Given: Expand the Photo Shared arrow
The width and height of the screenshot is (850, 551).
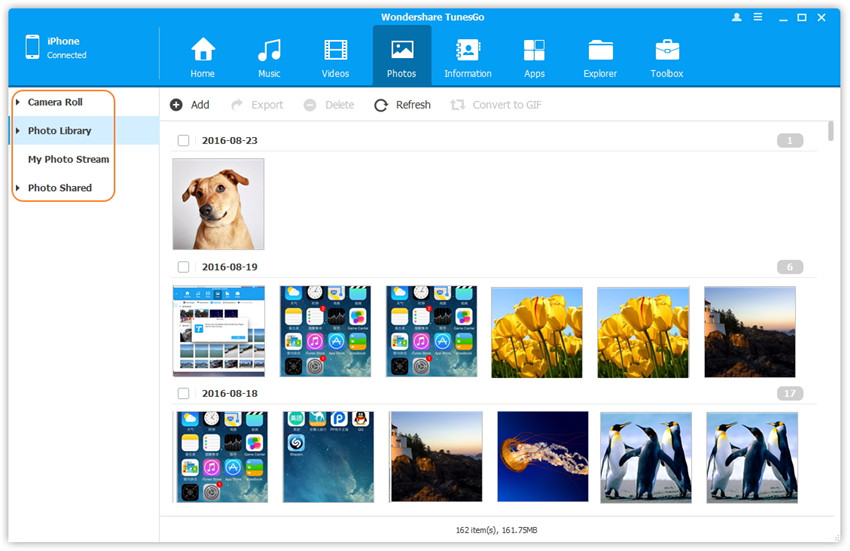Looking at the screenshot, I should coord(18,188).
